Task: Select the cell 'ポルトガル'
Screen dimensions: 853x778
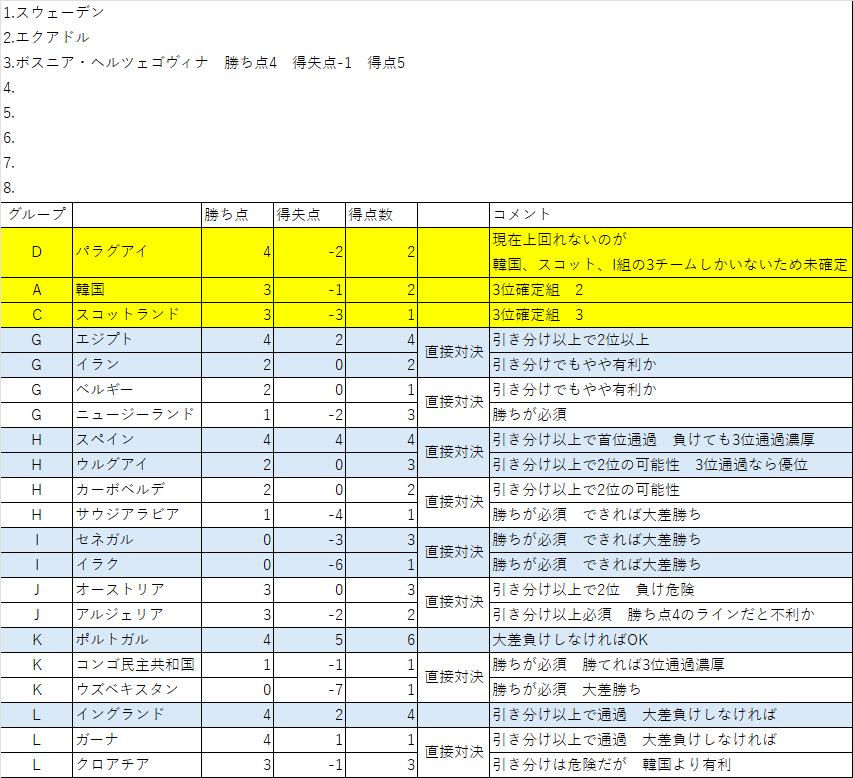Action: click(137, 640)
